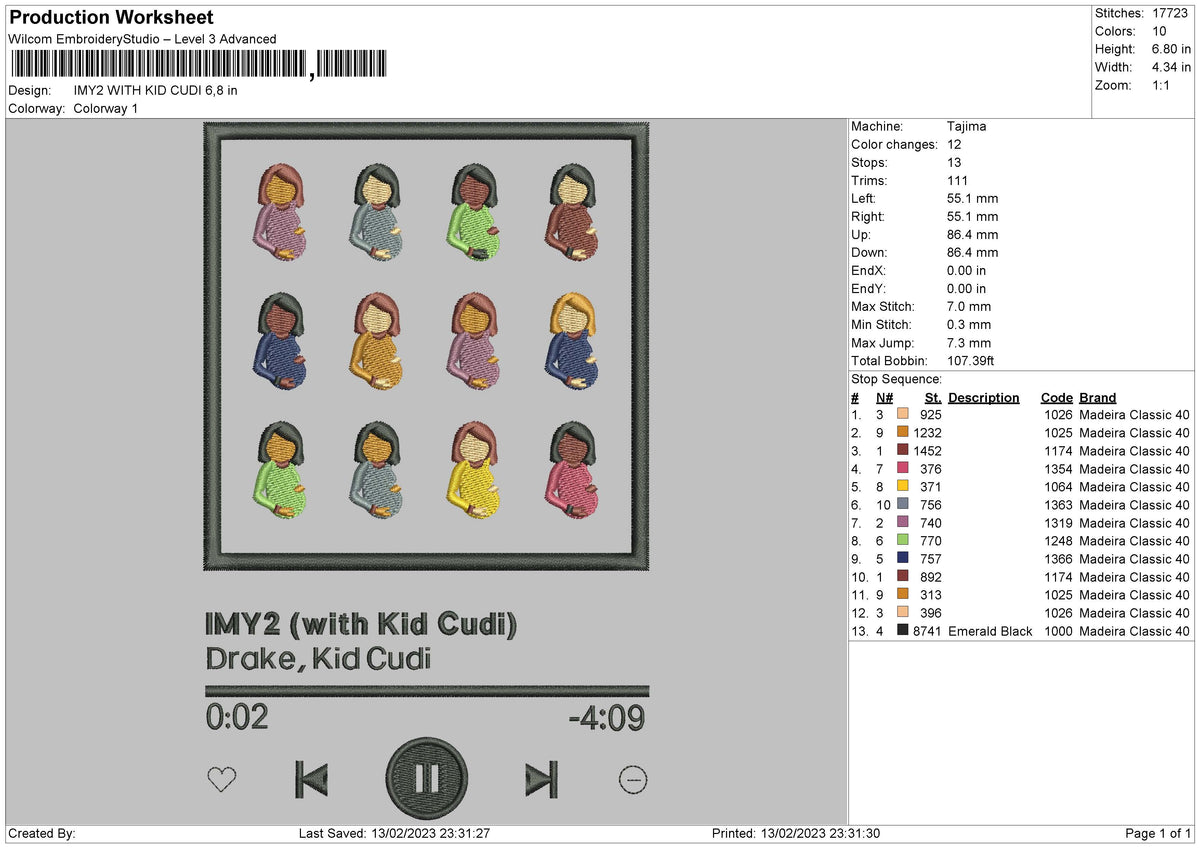Click embroidered artist text 'Drake, Kid Cudi'
This screenshot has height=848, width=1200.
coord(318,659)
